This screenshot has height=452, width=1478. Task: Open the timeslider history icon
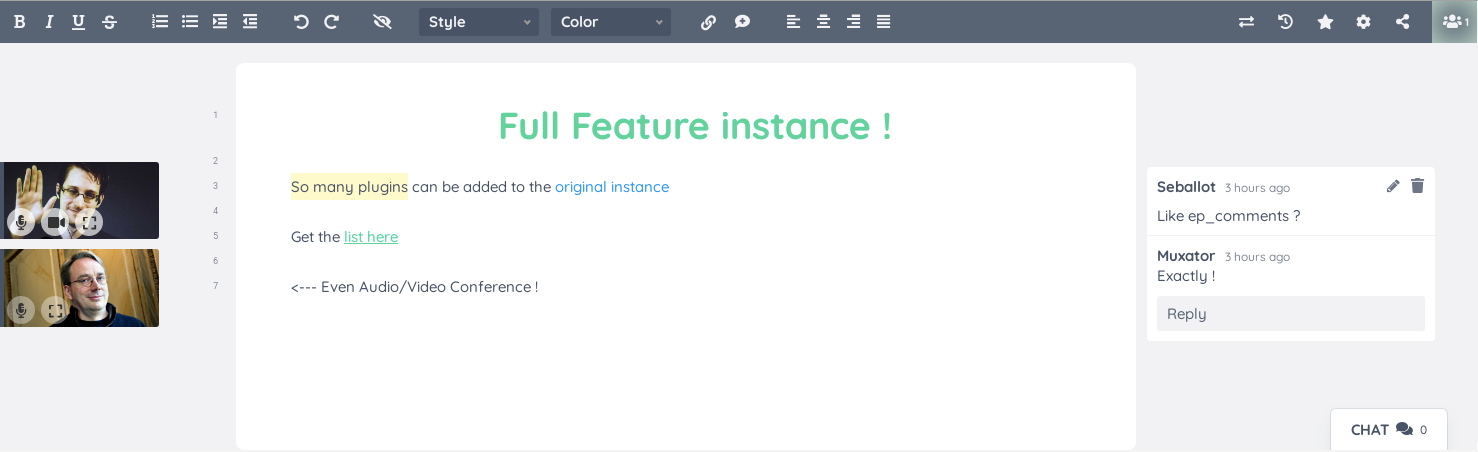click(1286, 22)
